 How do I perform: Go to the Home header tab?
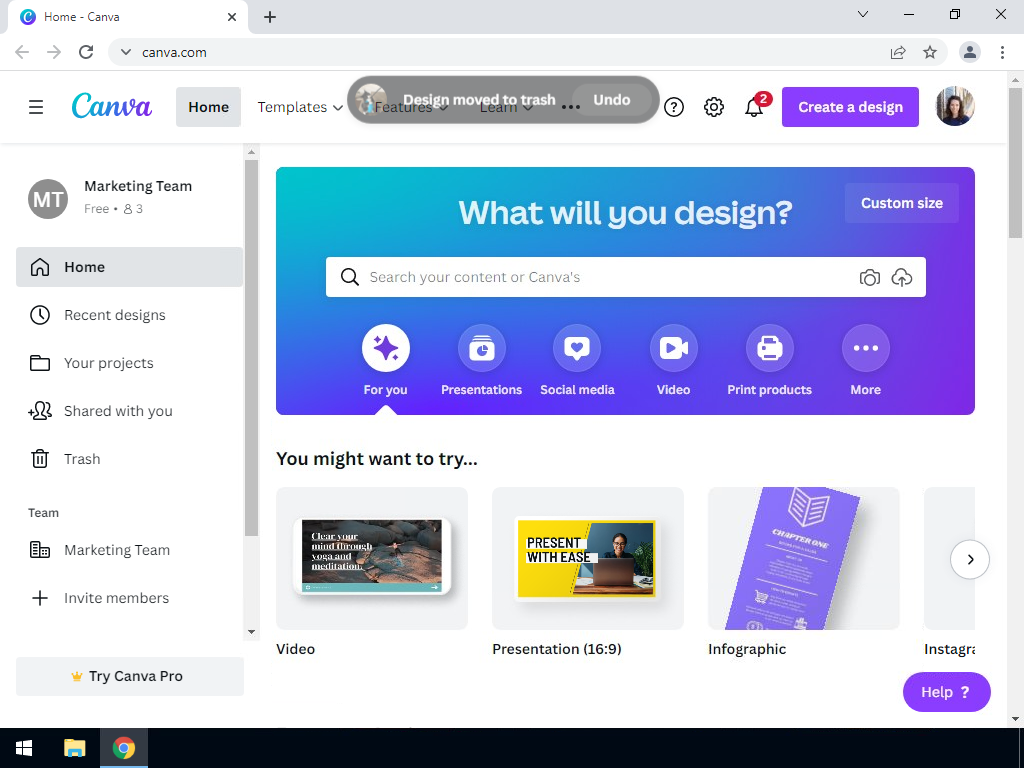pyautogui.click(x=208, y=107)
